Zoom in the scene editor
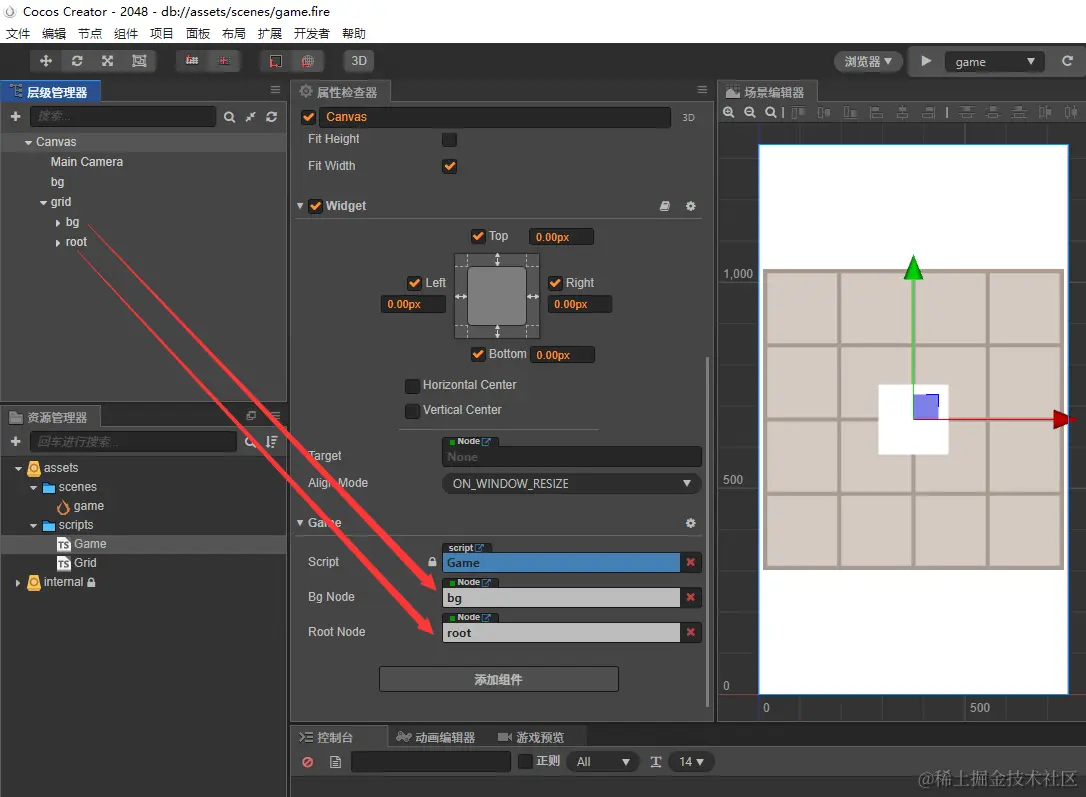Viewport: 1086px width, 797px height. [729, 112]
